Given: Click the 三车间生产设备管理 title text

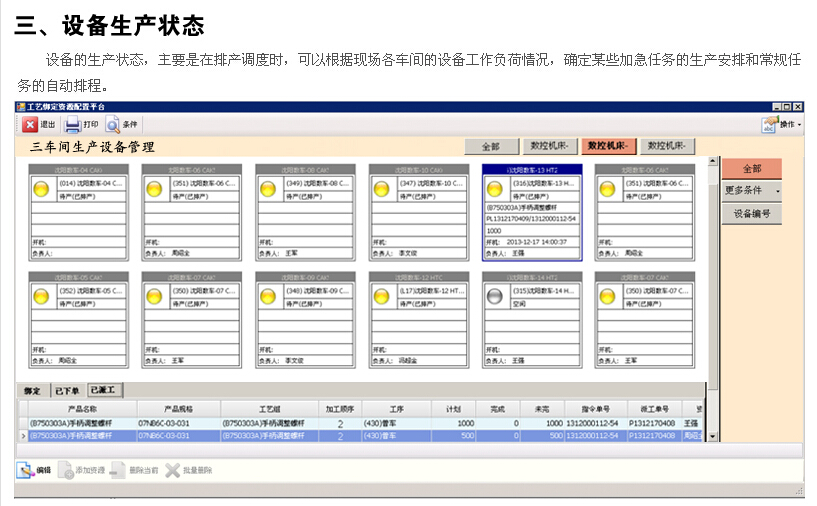Looking at the screenshot, I should (92, 147).
